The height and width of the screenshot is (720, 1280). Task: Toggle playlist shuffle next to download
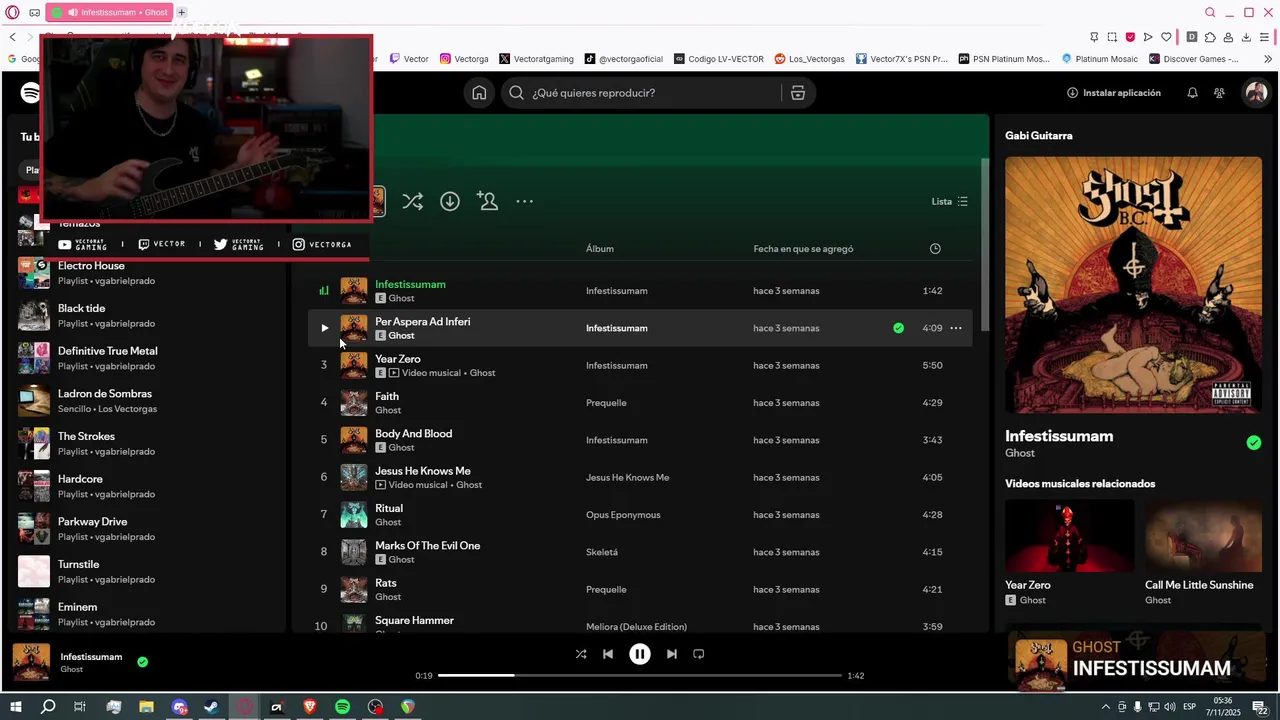pos(412,201)
